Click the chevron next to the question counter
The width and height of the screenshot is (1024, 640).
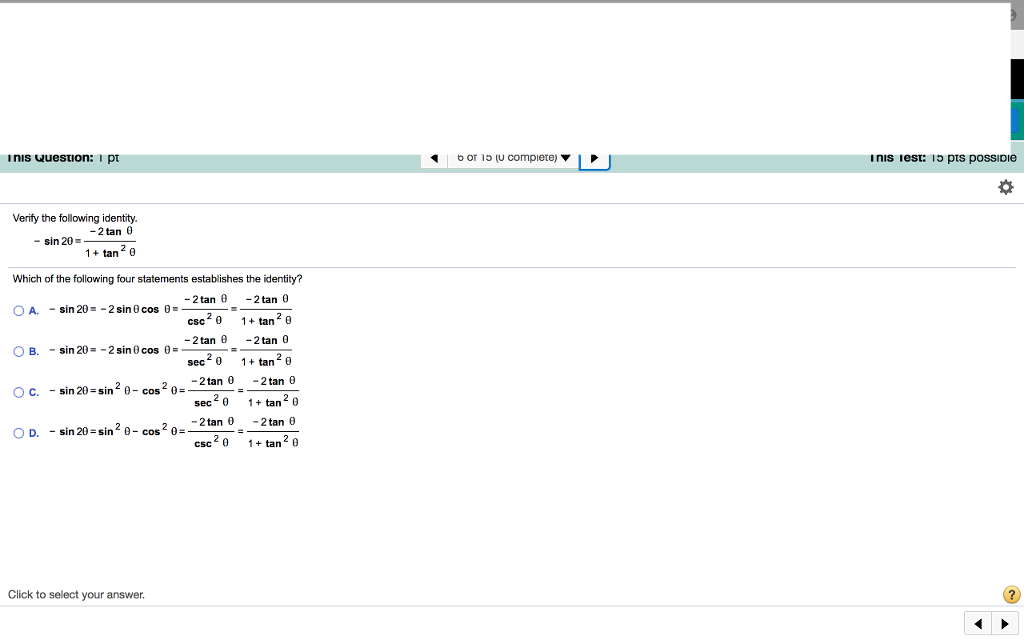(566, 158)
